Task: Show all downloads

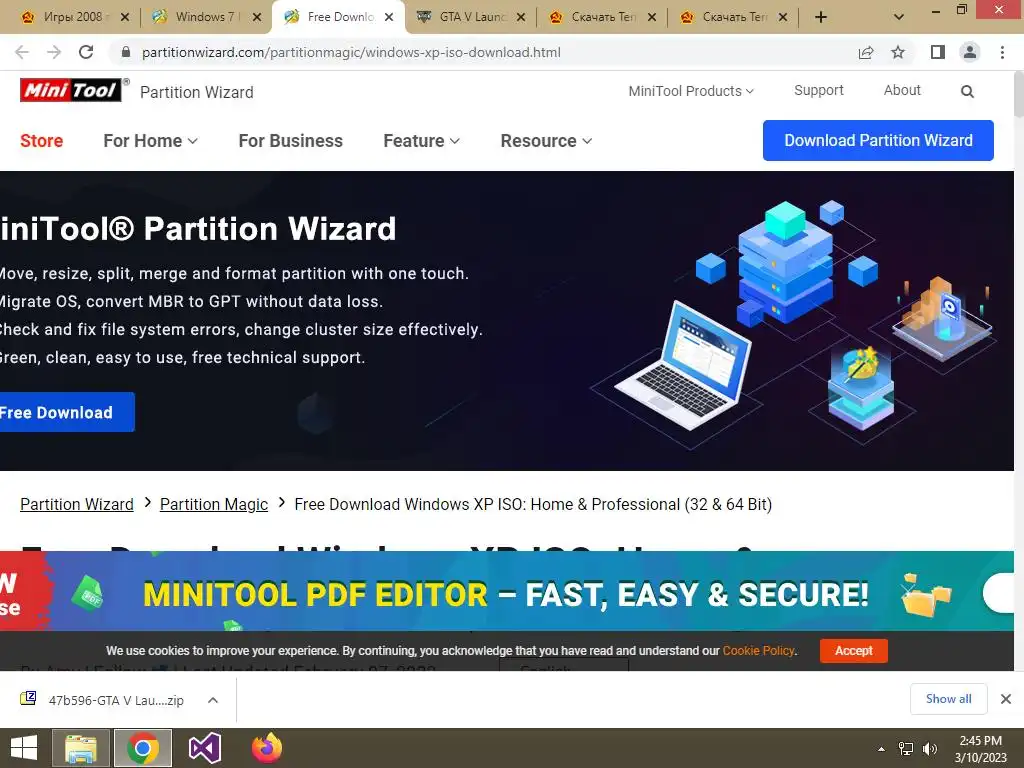Action: 948,699
